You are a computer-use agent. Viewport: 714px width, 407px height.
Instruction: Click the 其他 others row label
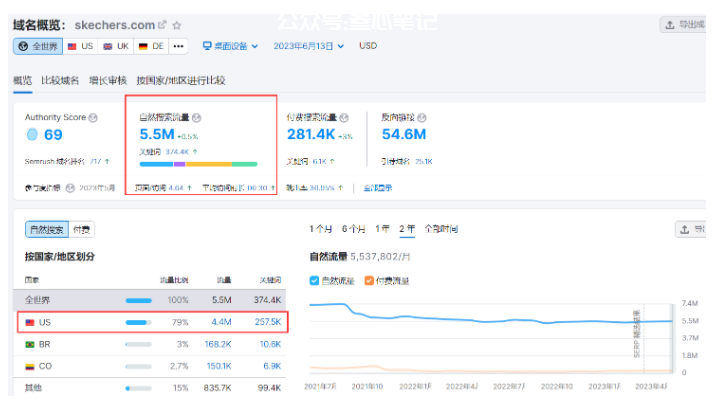(33, 388)
